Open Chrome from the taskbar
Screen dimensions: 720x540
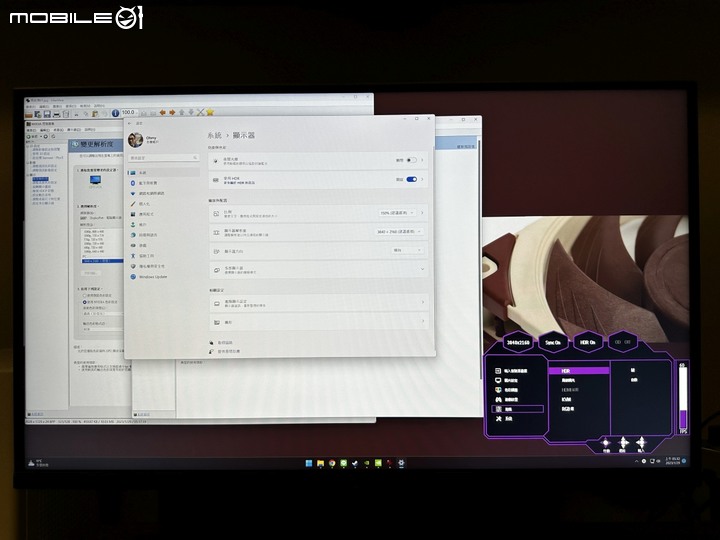(x=332, y=463)
